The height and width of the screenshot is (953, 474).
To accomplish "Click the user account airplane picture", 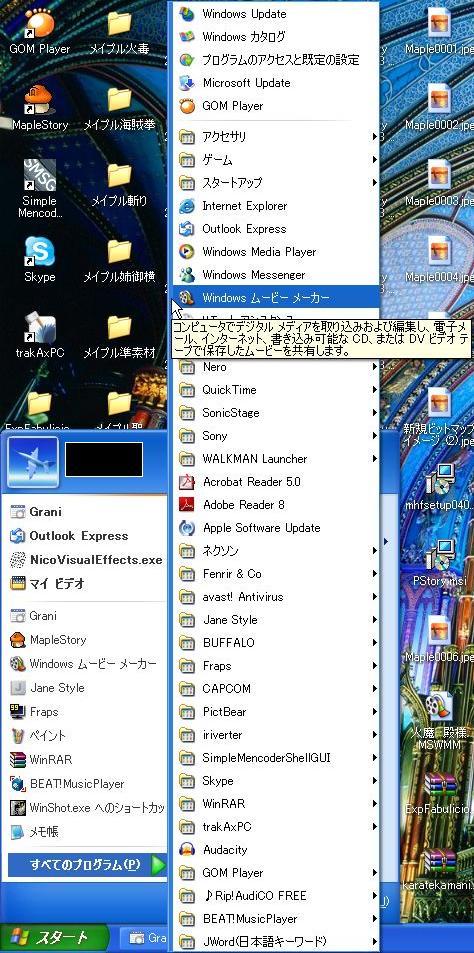I will (x=33, y=462).
